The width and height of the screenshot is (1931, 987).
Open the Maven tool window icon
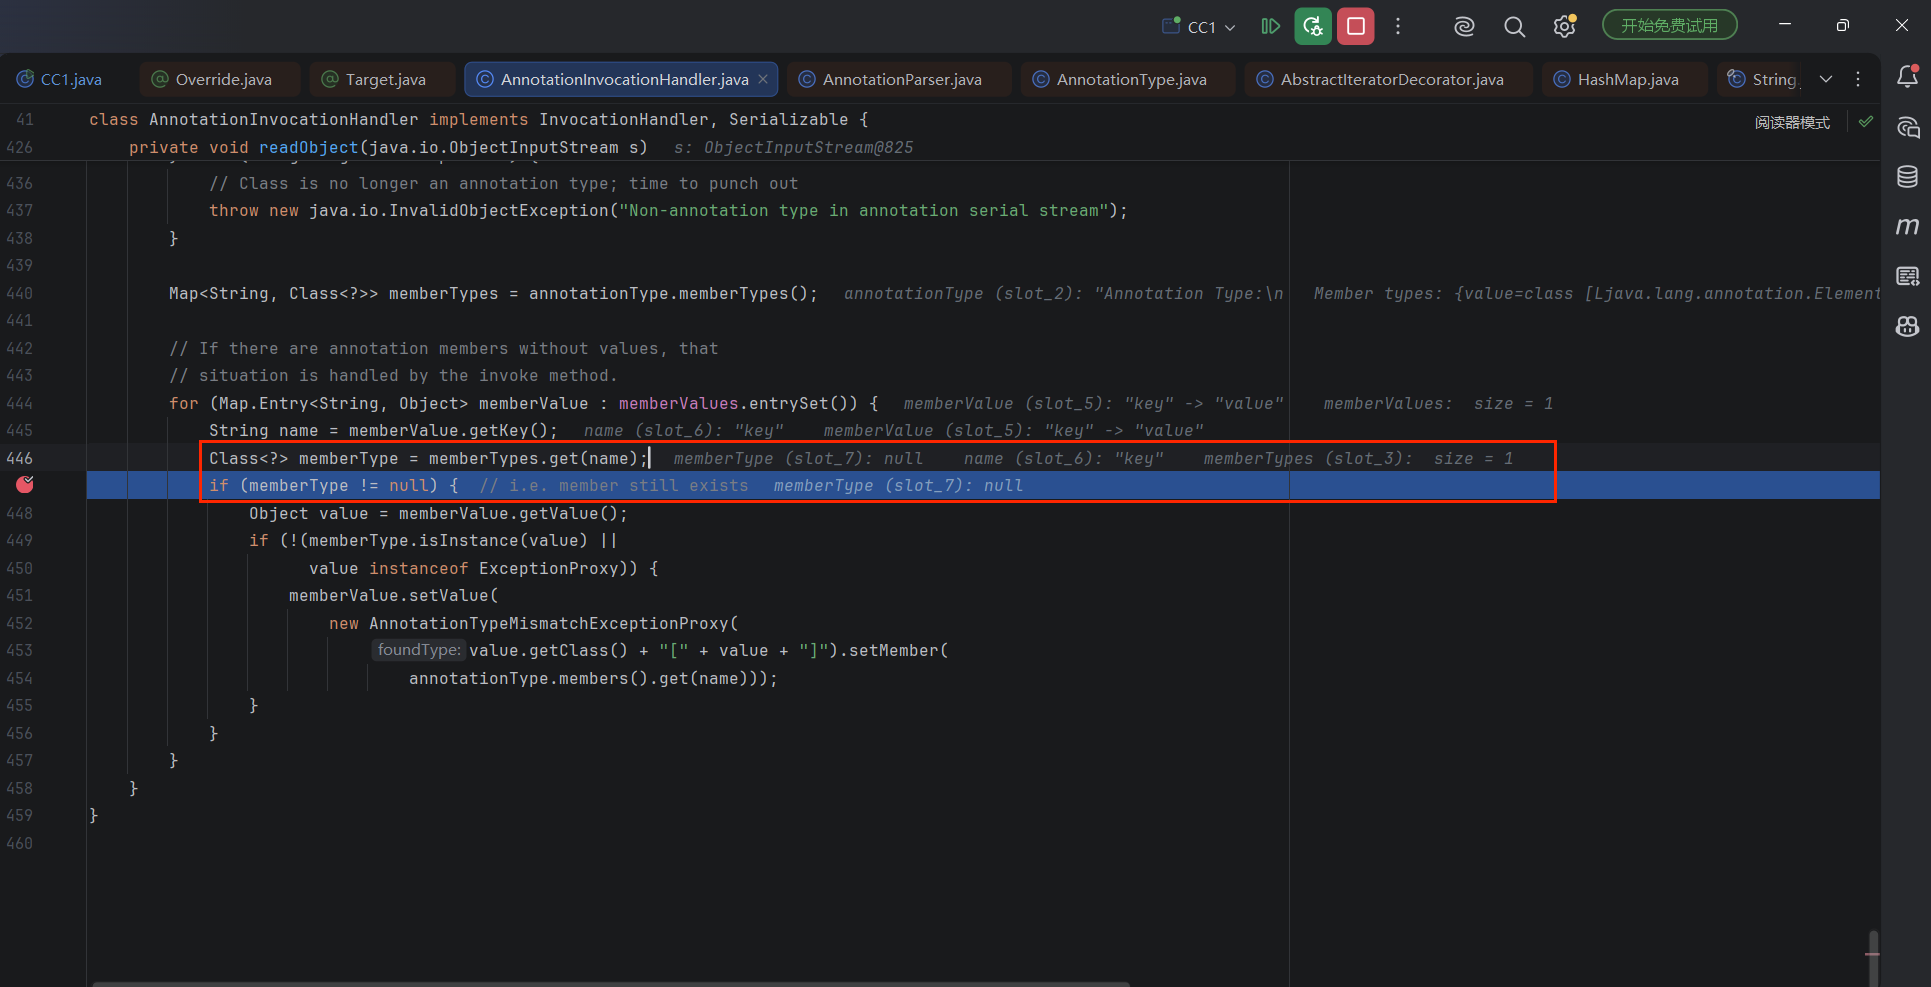[1907, 227]
